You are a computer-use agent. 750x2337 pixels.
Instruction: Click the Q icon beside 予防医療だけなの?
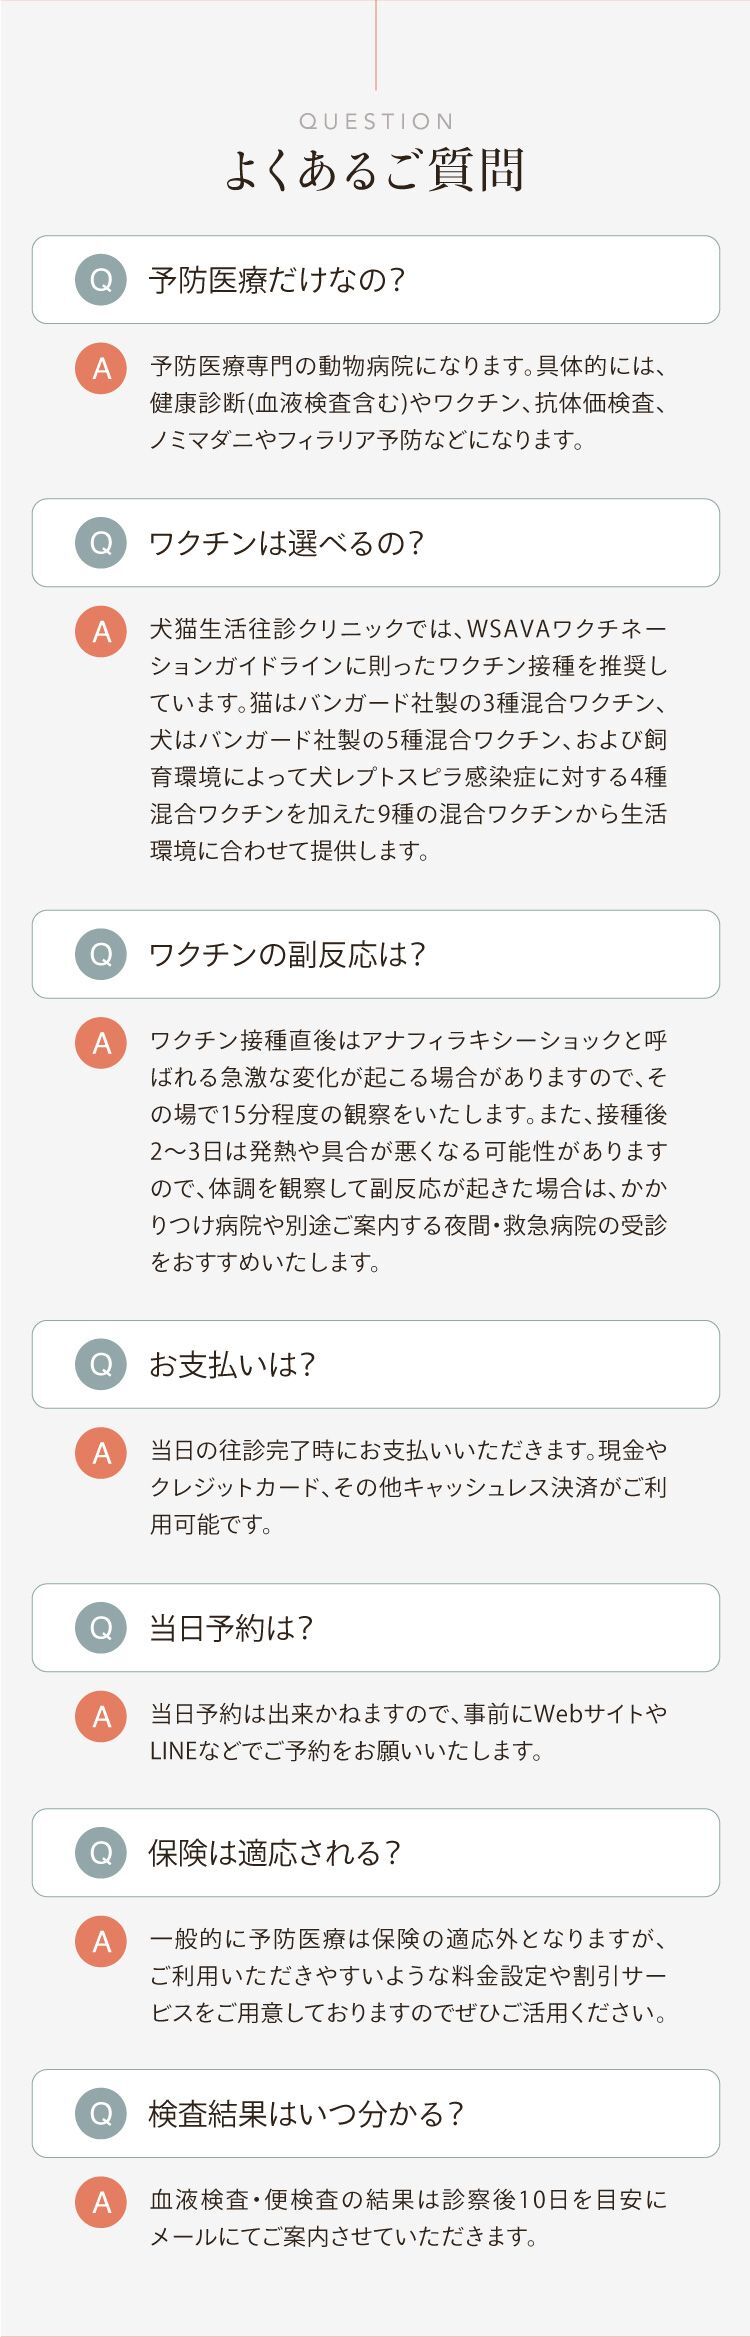tap(101, 280)
